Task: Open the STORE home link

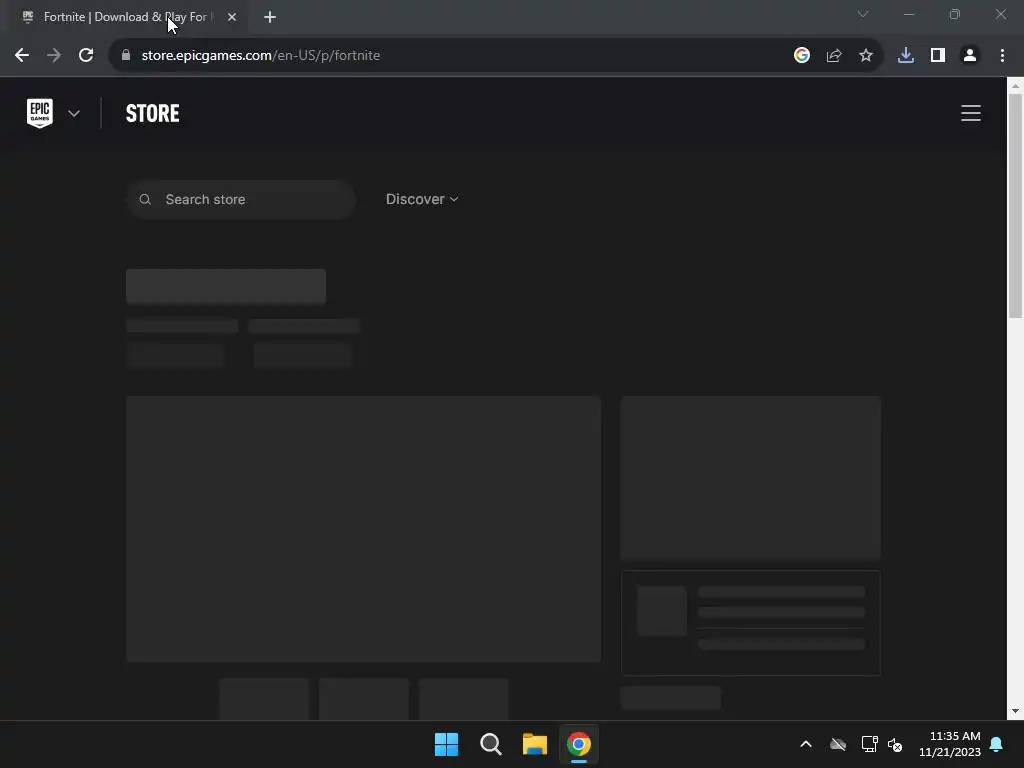Action: pos(152,114)
